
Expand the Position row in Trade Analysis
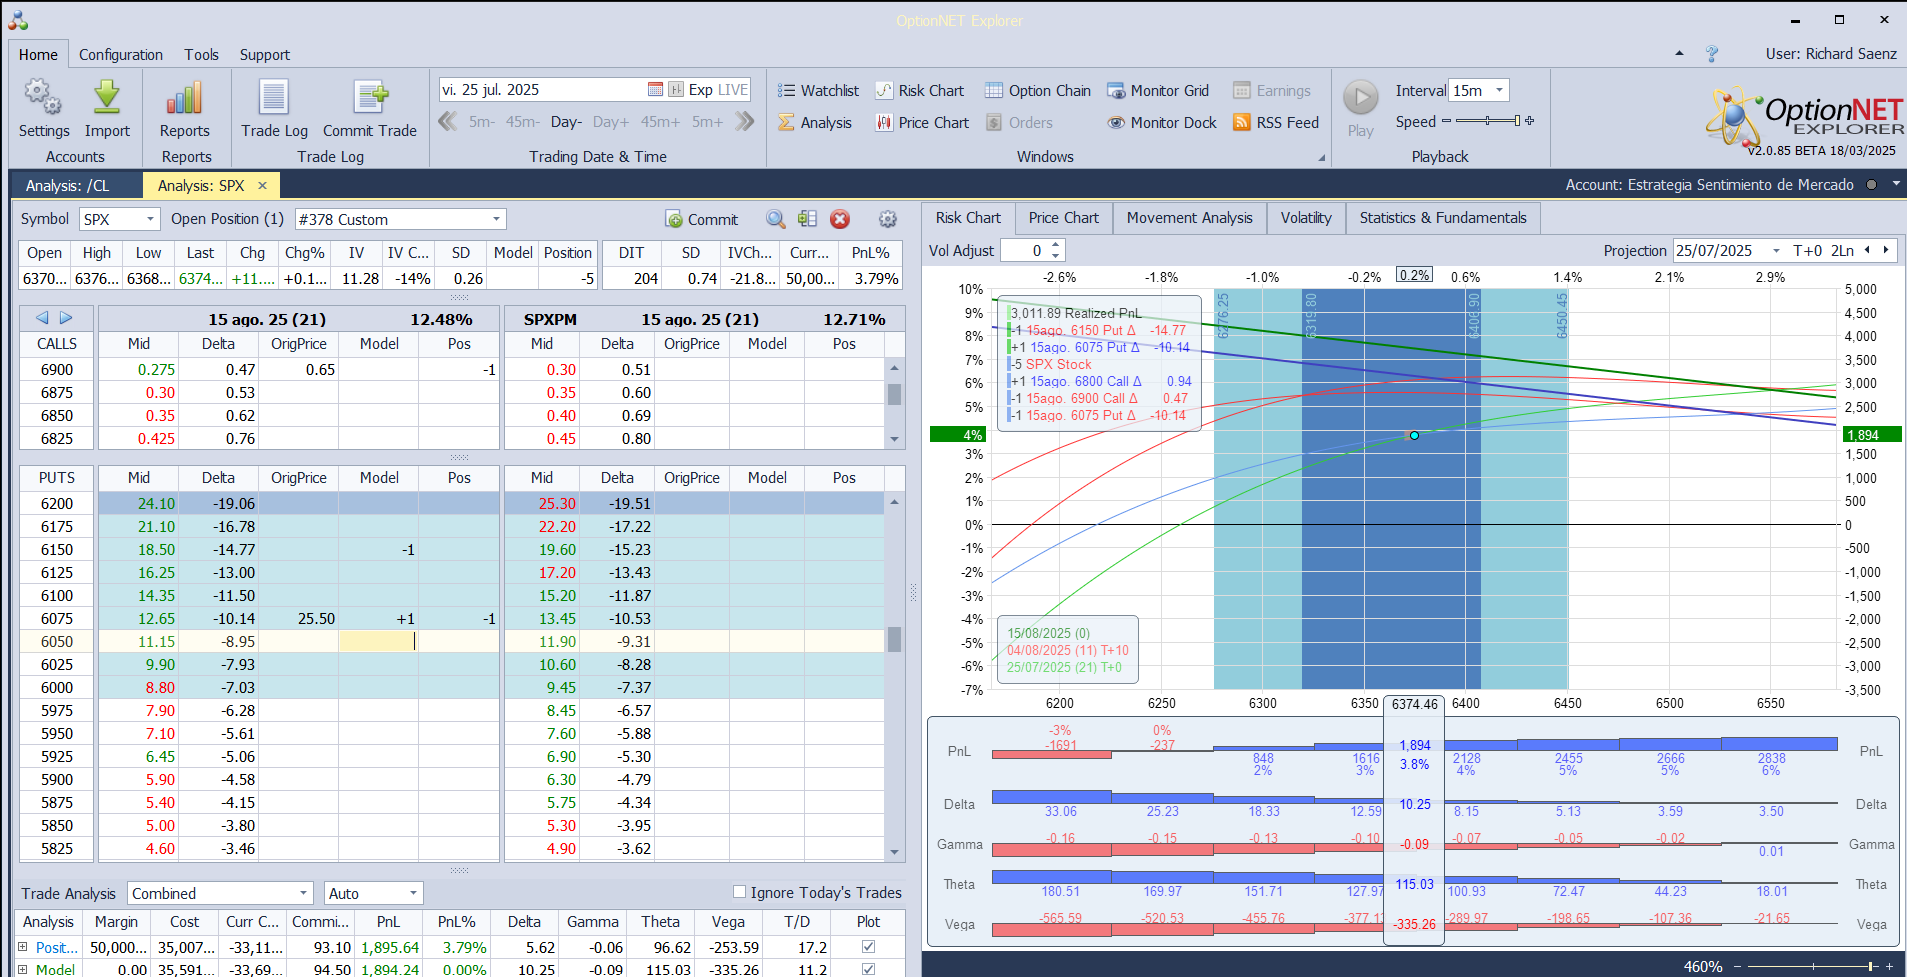pyautogui.click(x=23, y=946)
